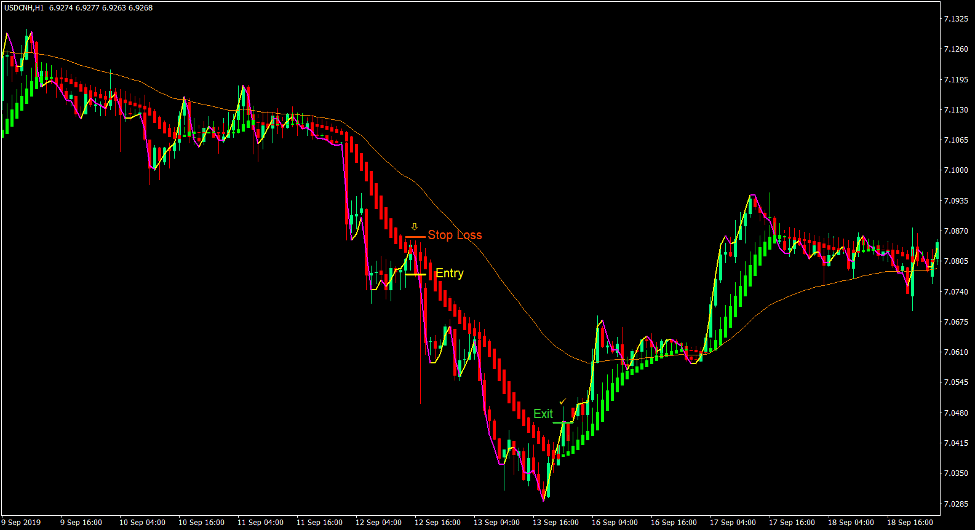This screenshot has height=531, width=977.
Task: Click the 7.0285 price axis label
Action: 956,503
